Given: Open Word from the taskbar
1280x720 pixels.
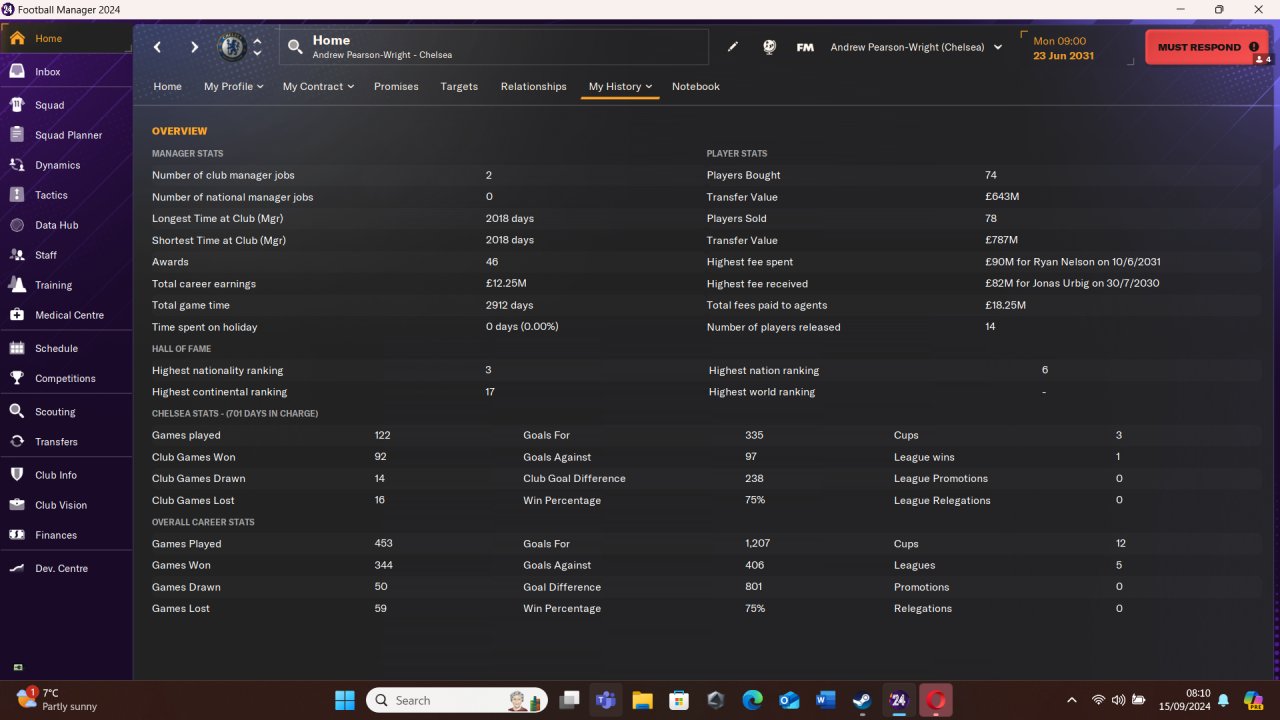Looking at the screenshot, I should [825, 700].
